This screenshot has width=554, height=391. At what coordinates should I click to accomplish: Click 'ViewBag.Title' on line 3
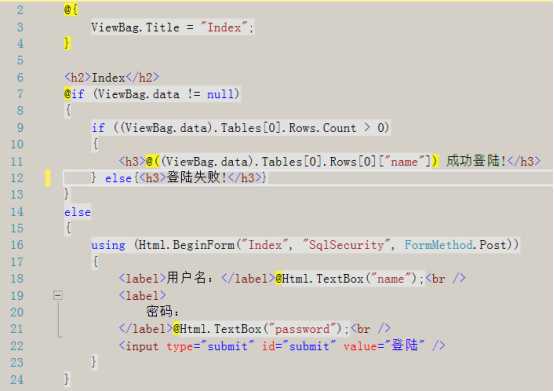[x=135, y=27]
